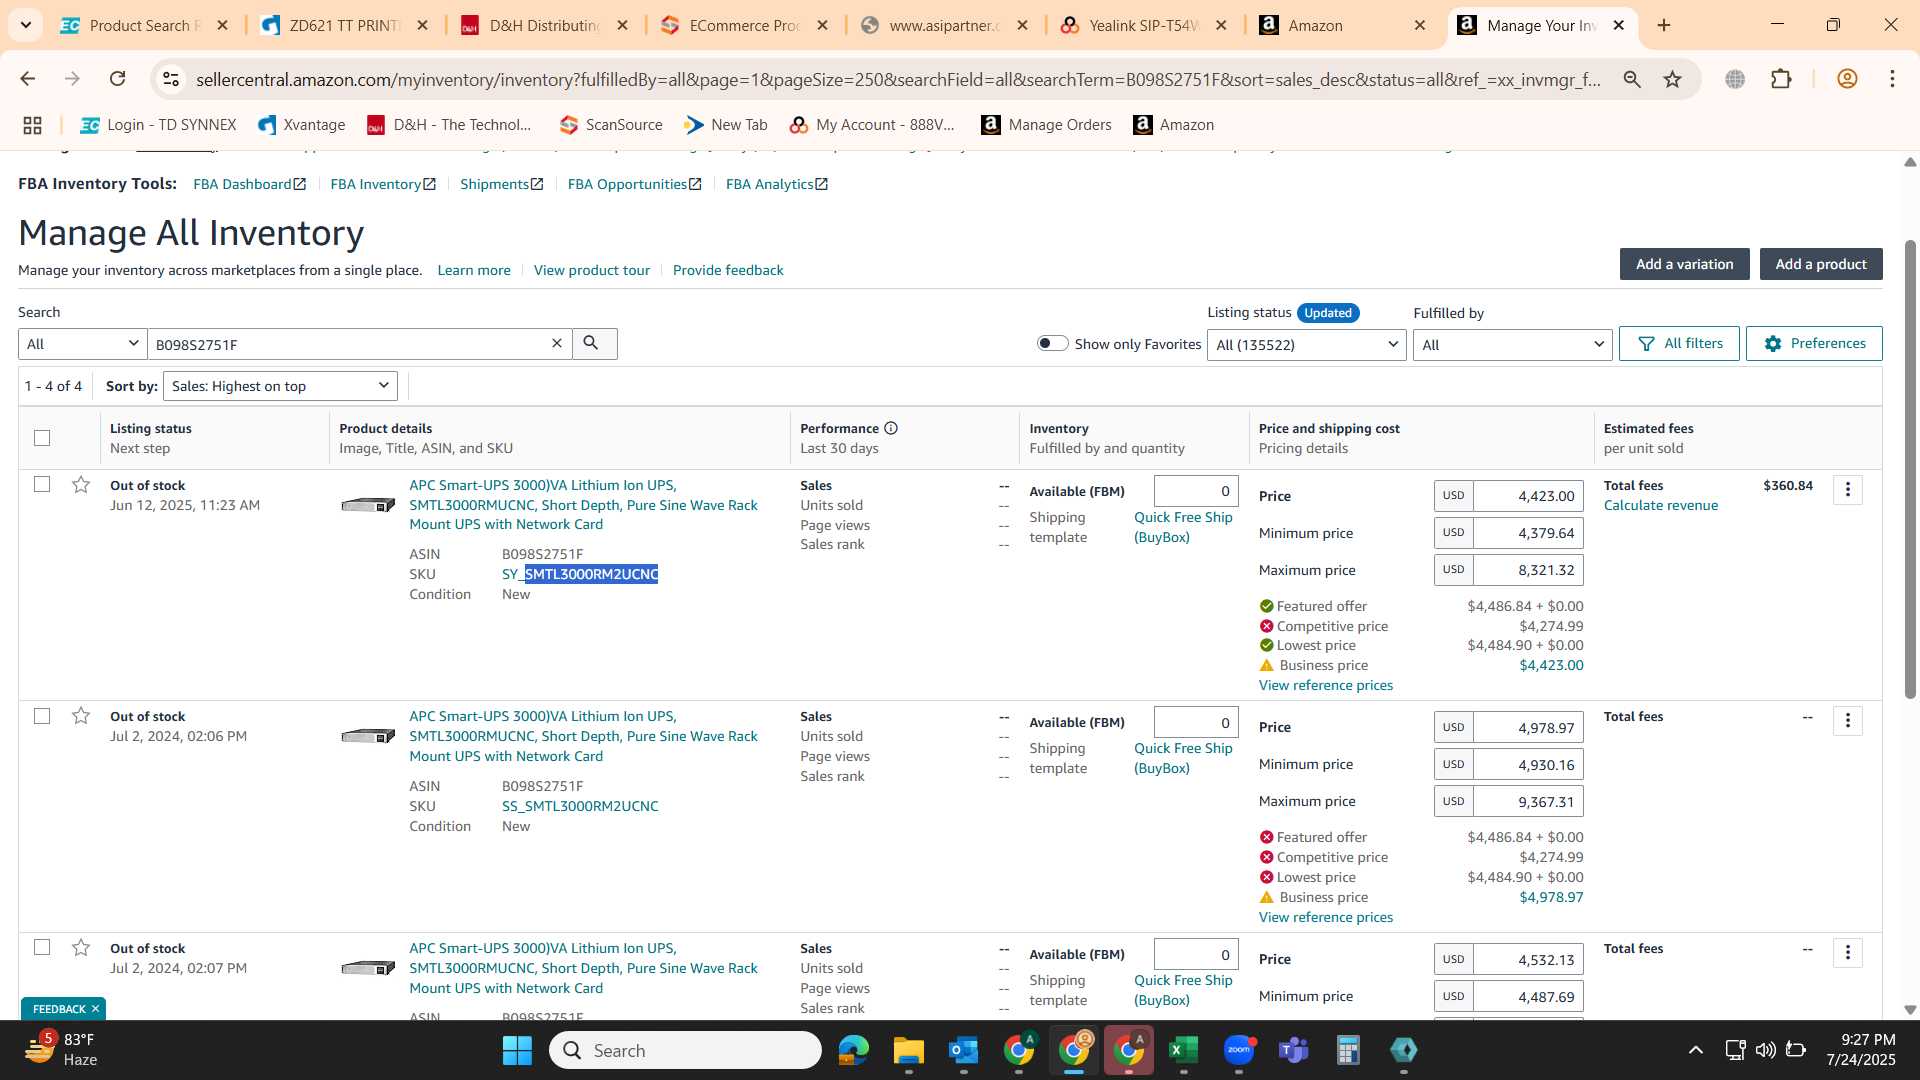Click the Performance info icon
1920x1080 pixels.
click(891, 428)
